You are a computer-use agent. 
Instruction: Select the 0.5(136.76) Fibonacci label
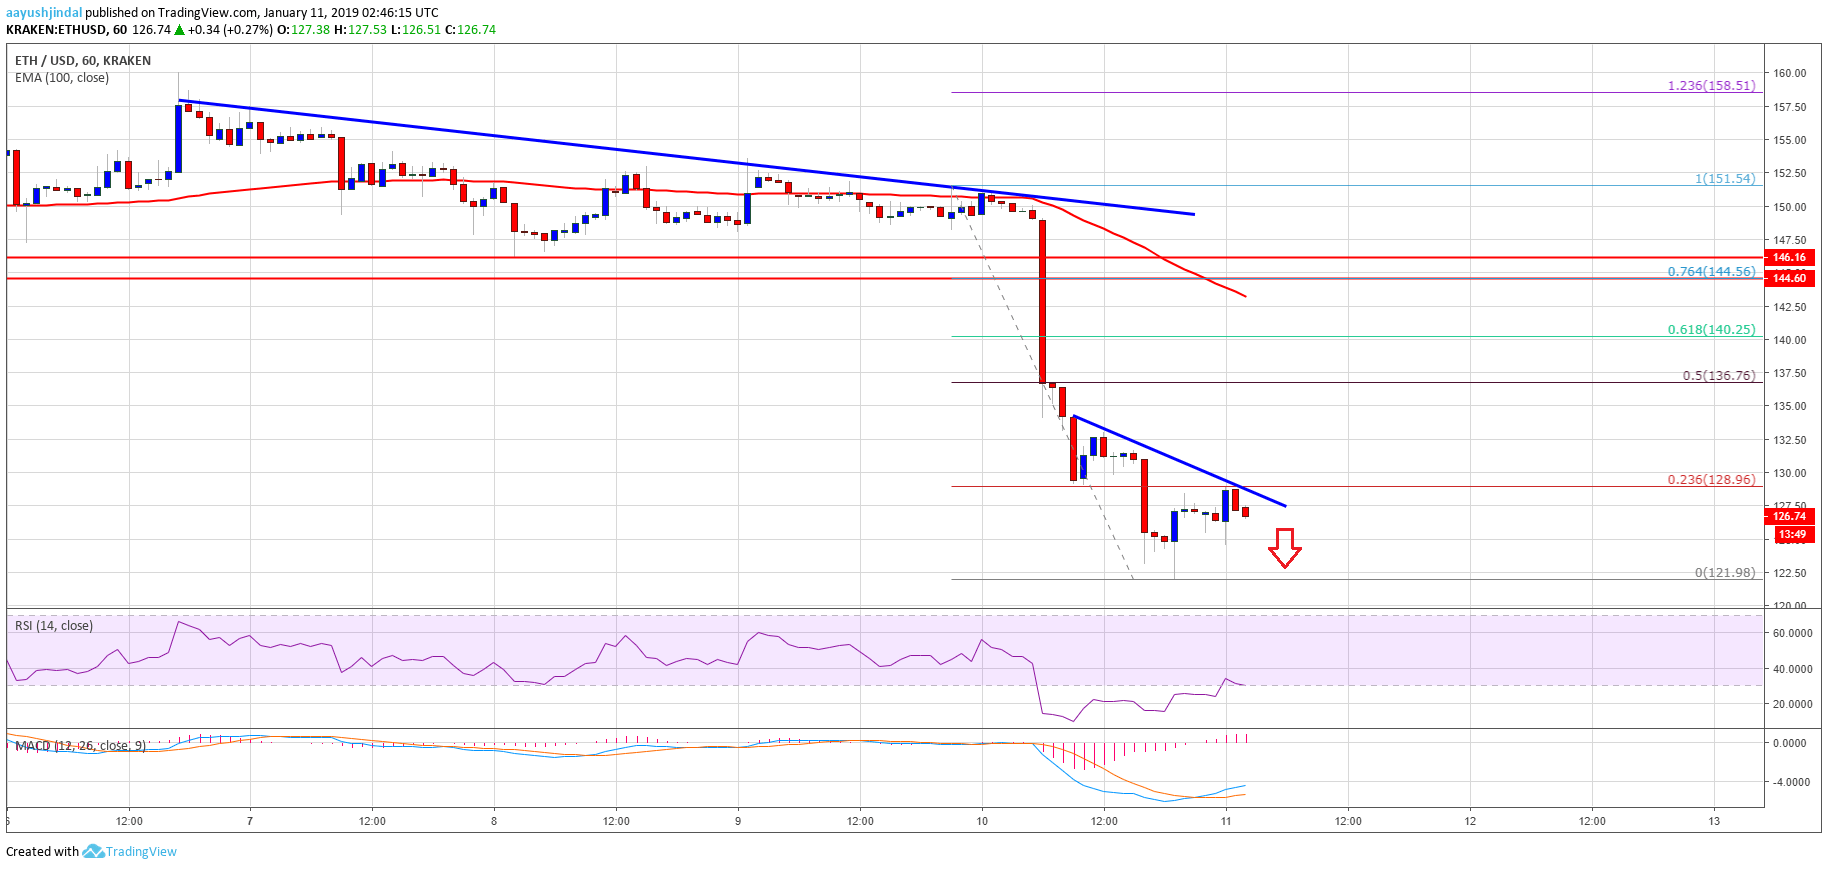1719,376
